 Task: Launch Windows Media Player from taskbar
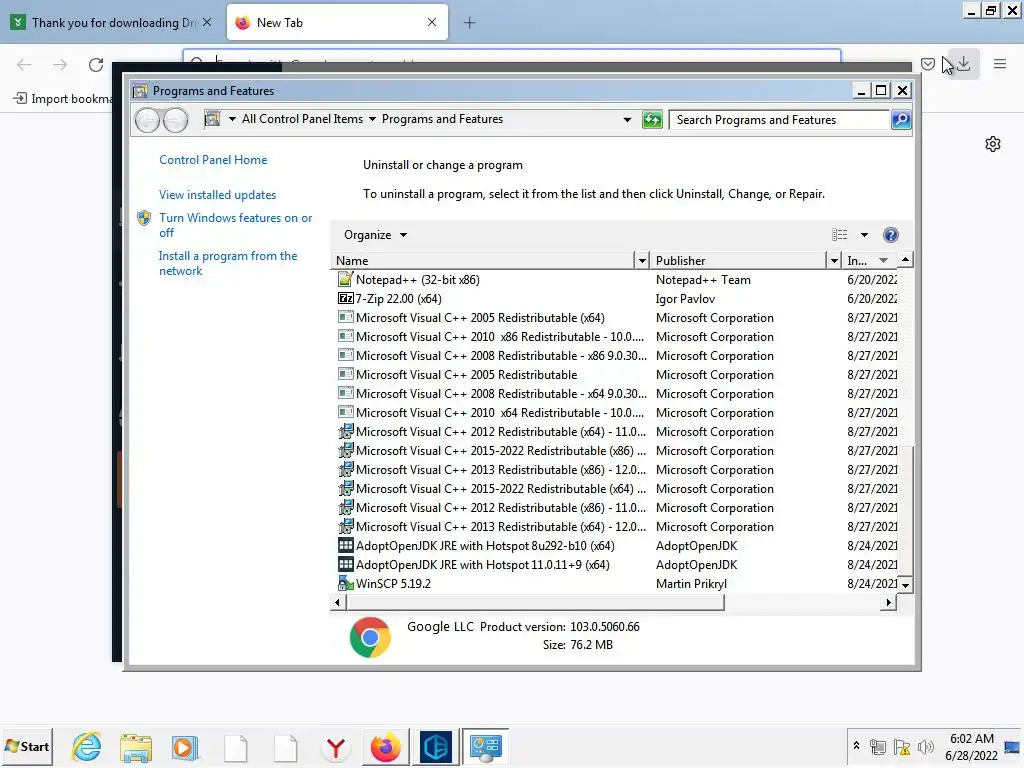pyautogui.click(x=185, y=746)
